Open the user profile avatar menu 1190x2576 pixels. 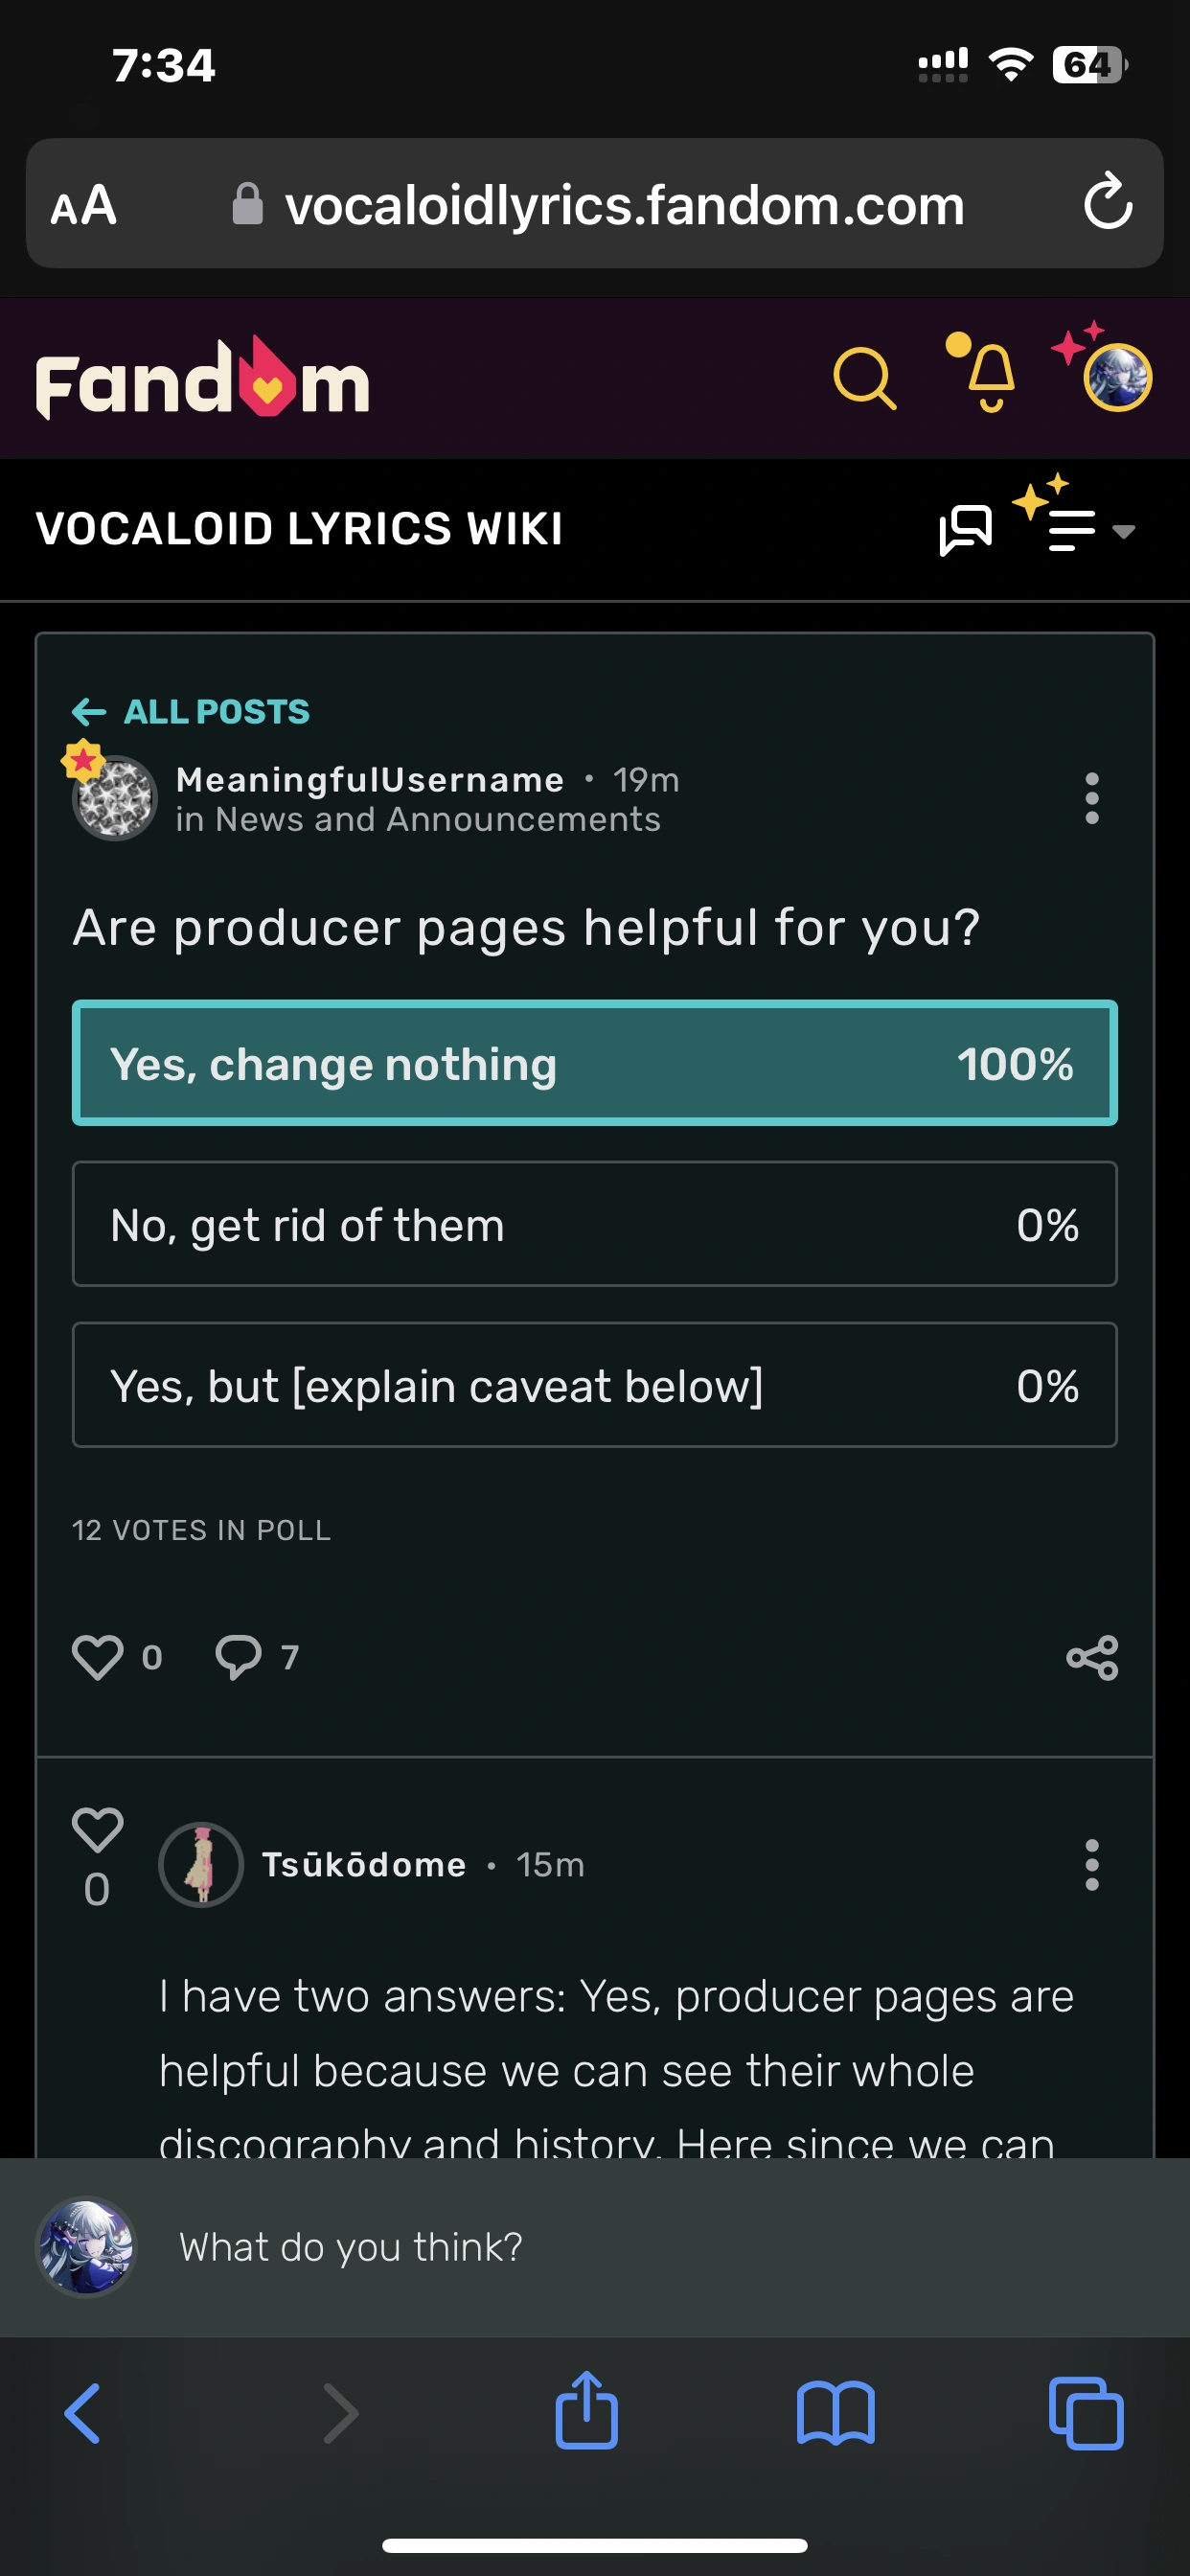(1117, 378)
